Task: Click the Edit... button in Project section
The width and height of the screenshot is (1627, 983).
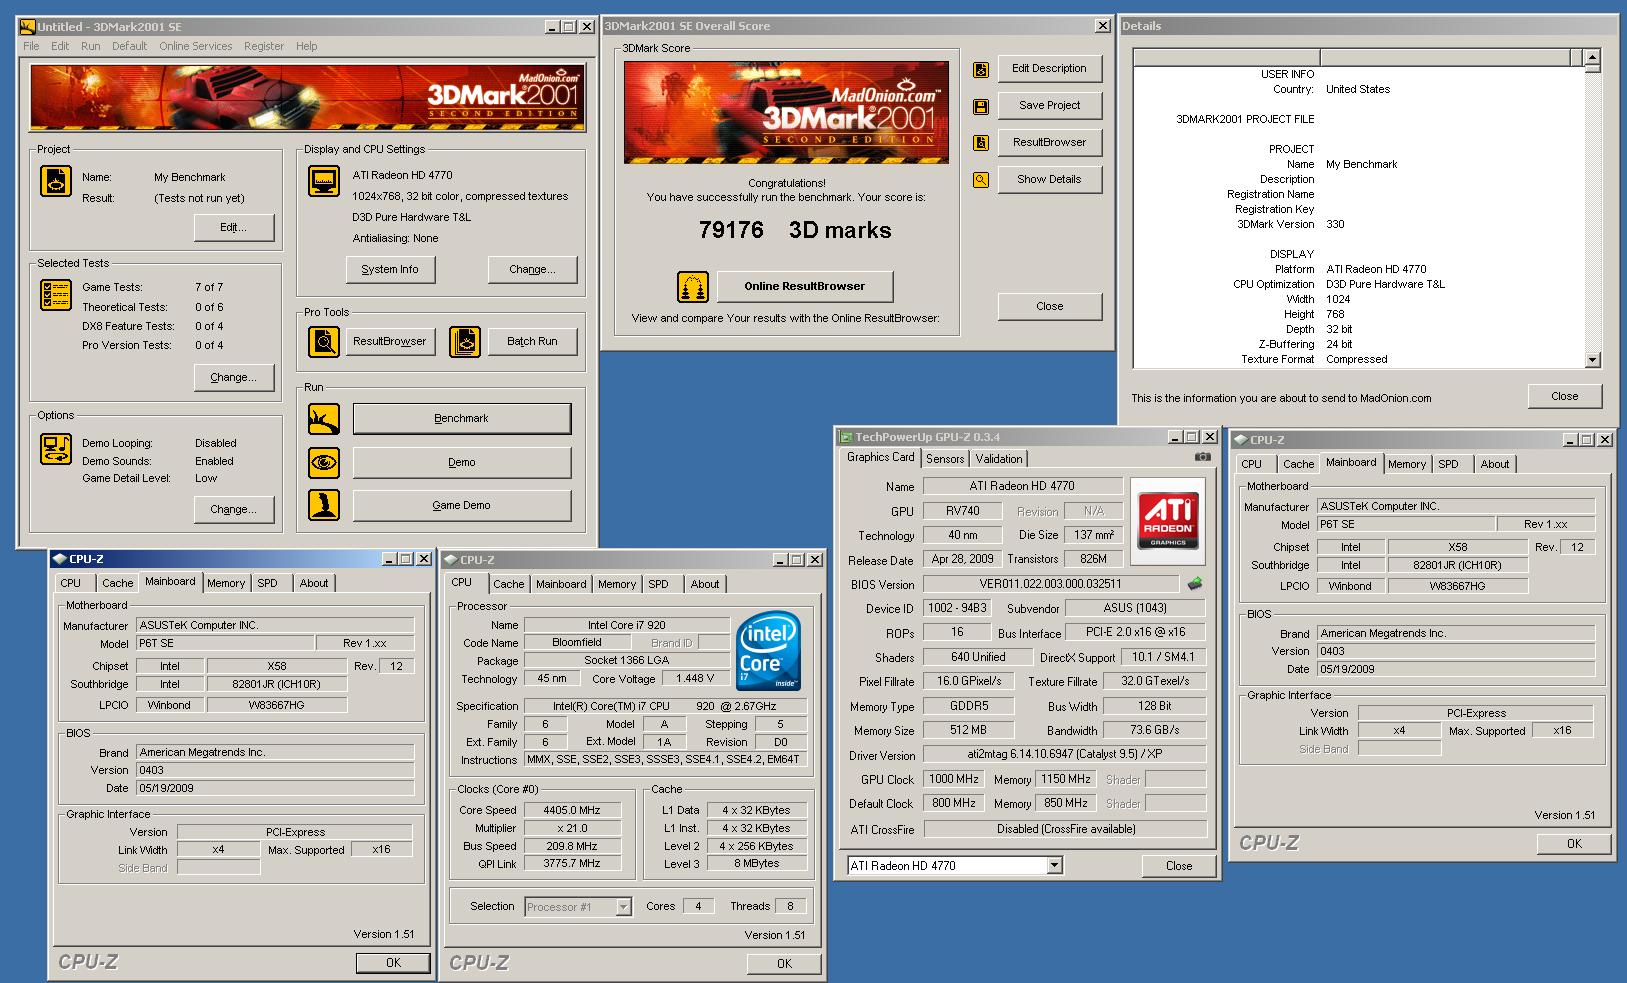Action: tap(233, 228)
